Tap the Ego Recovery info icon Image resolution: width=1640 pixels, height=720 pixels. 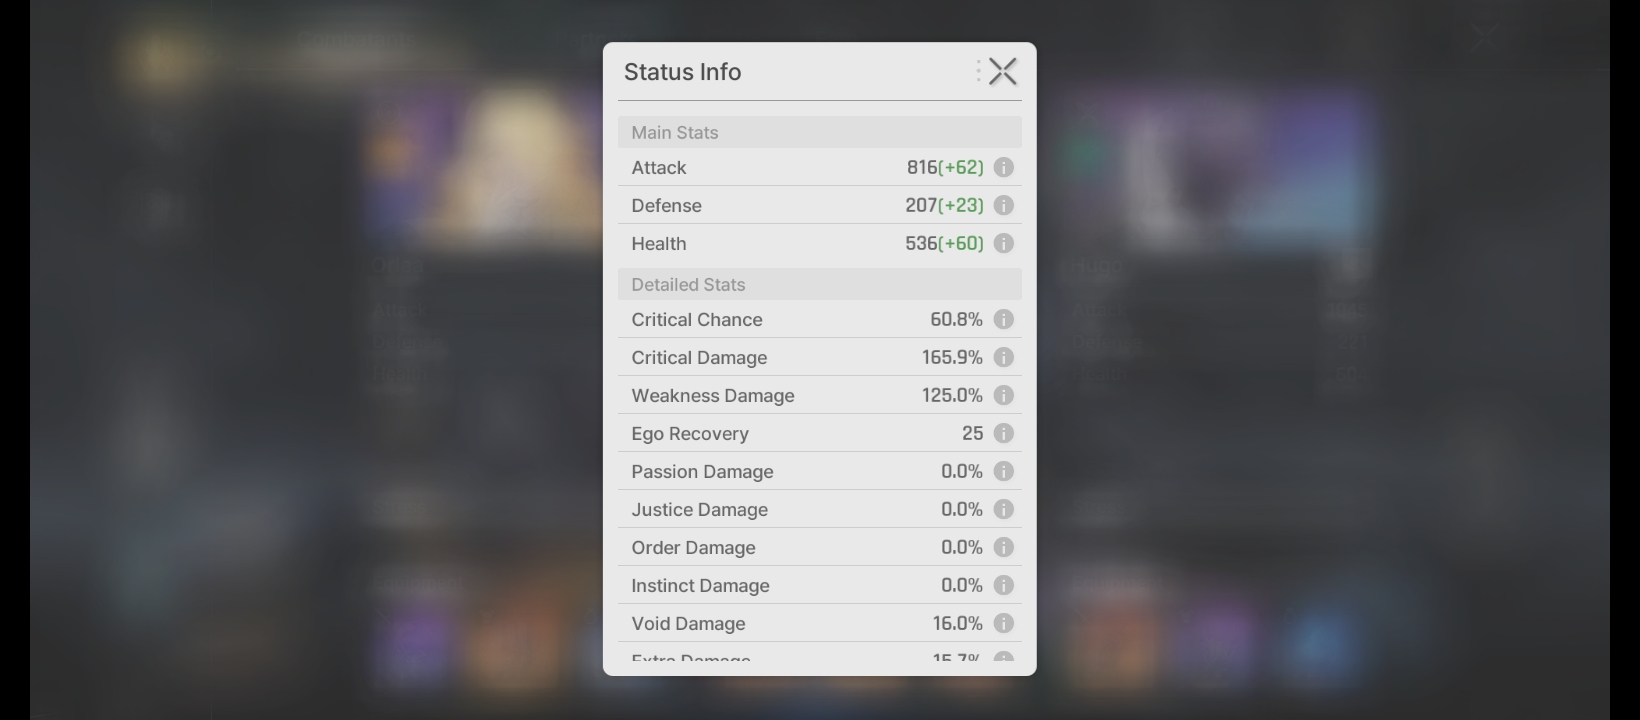pos(1003,434)
